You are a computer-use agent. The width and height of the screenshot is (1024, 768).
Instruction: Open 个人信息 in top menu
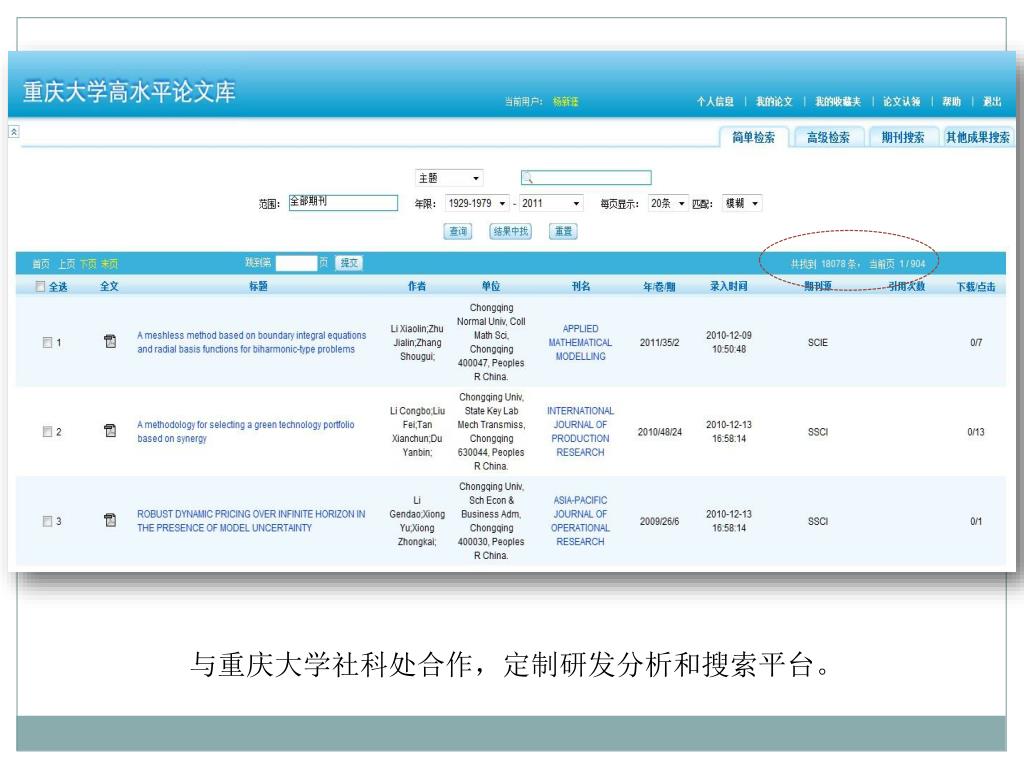click(x=715, y=101)
